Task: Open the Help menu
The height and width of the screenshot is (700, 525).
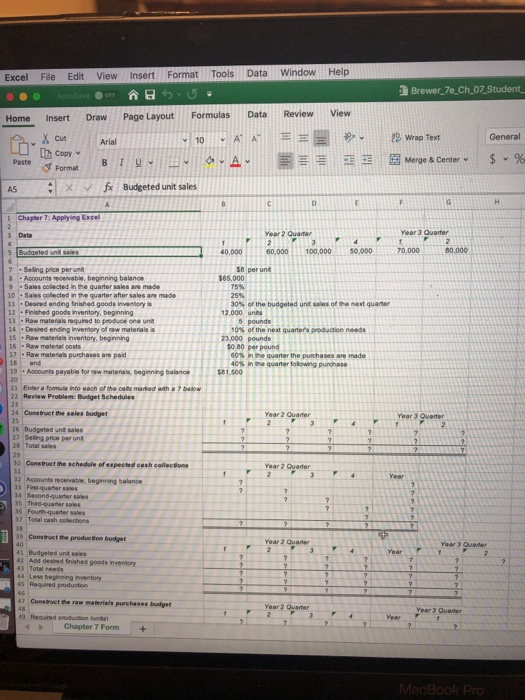Action: 338,71
